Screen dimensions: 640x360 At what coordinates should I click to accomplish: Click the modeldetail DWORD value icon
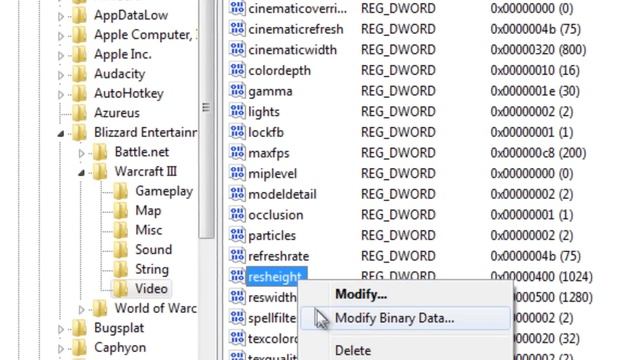point(237,194)
